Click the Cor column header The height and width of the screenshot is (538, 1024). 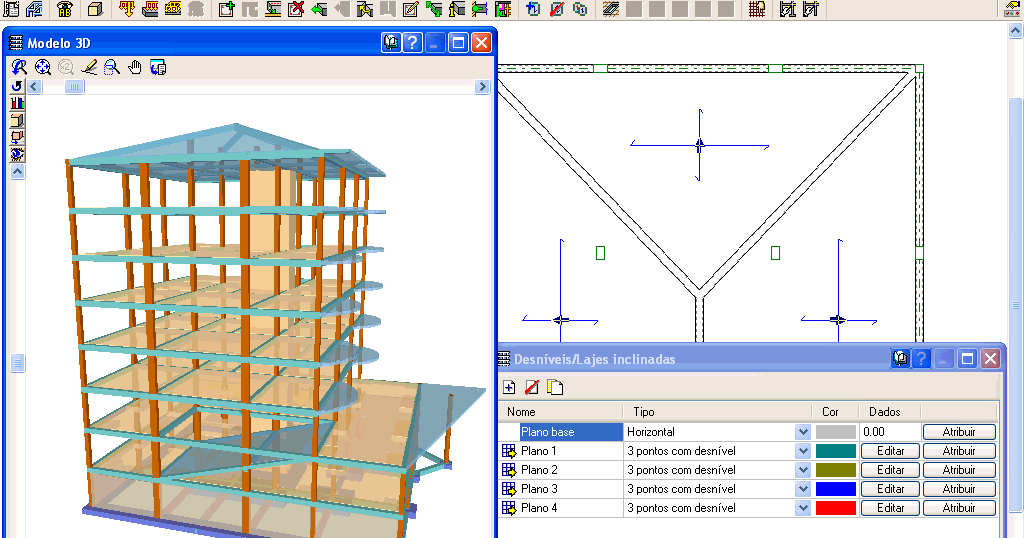835,412
